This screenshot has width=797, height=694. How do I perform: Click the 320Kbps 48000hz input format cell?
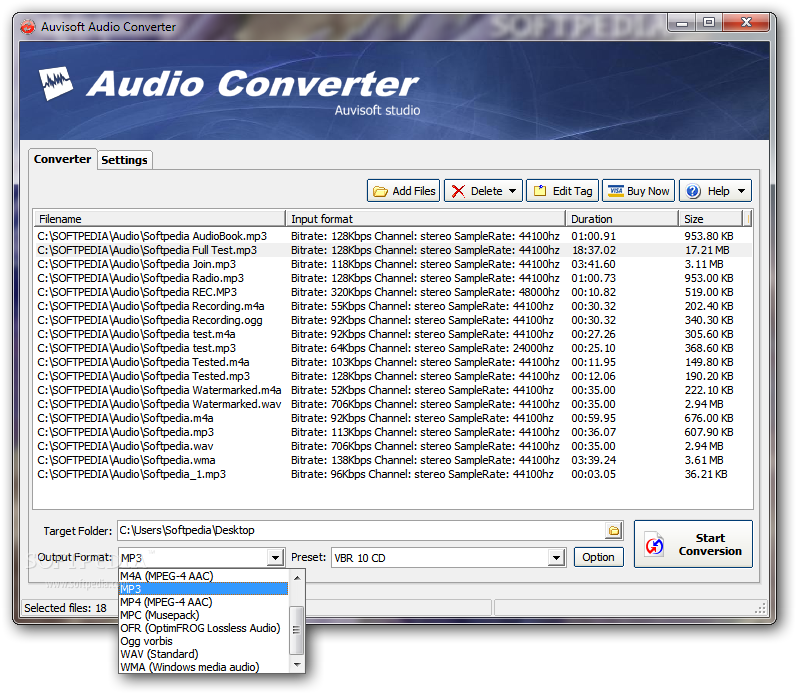pos(425,292)
